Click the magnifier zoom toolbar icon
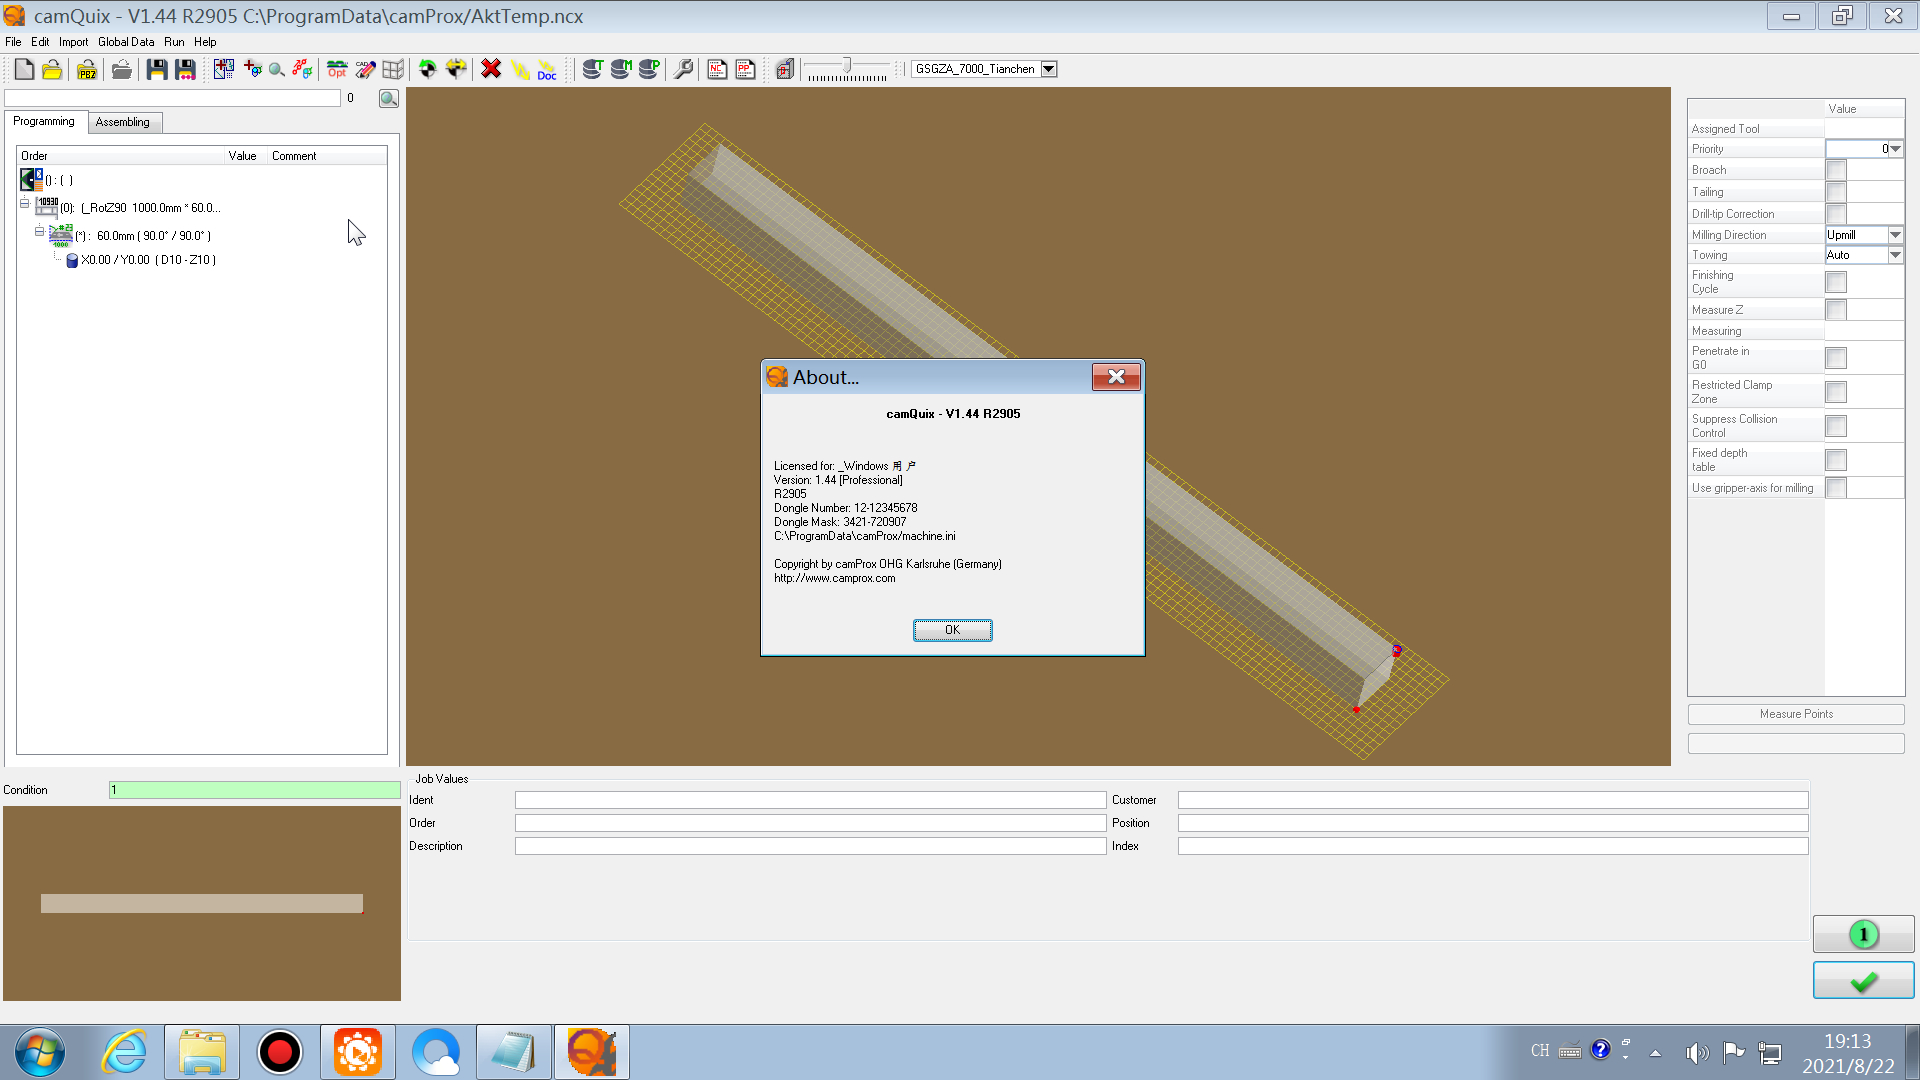This screenshot has width=1920, height=1080. [277, 69]
